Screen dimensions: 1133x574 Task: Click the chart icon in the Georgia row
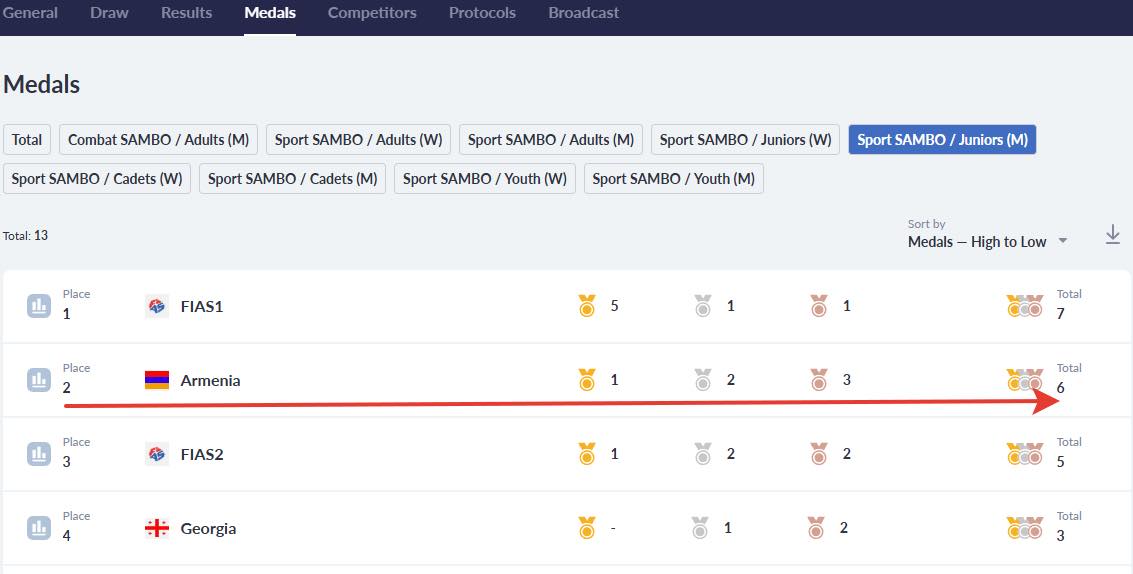pyautogui.click(x=39, y=528)
